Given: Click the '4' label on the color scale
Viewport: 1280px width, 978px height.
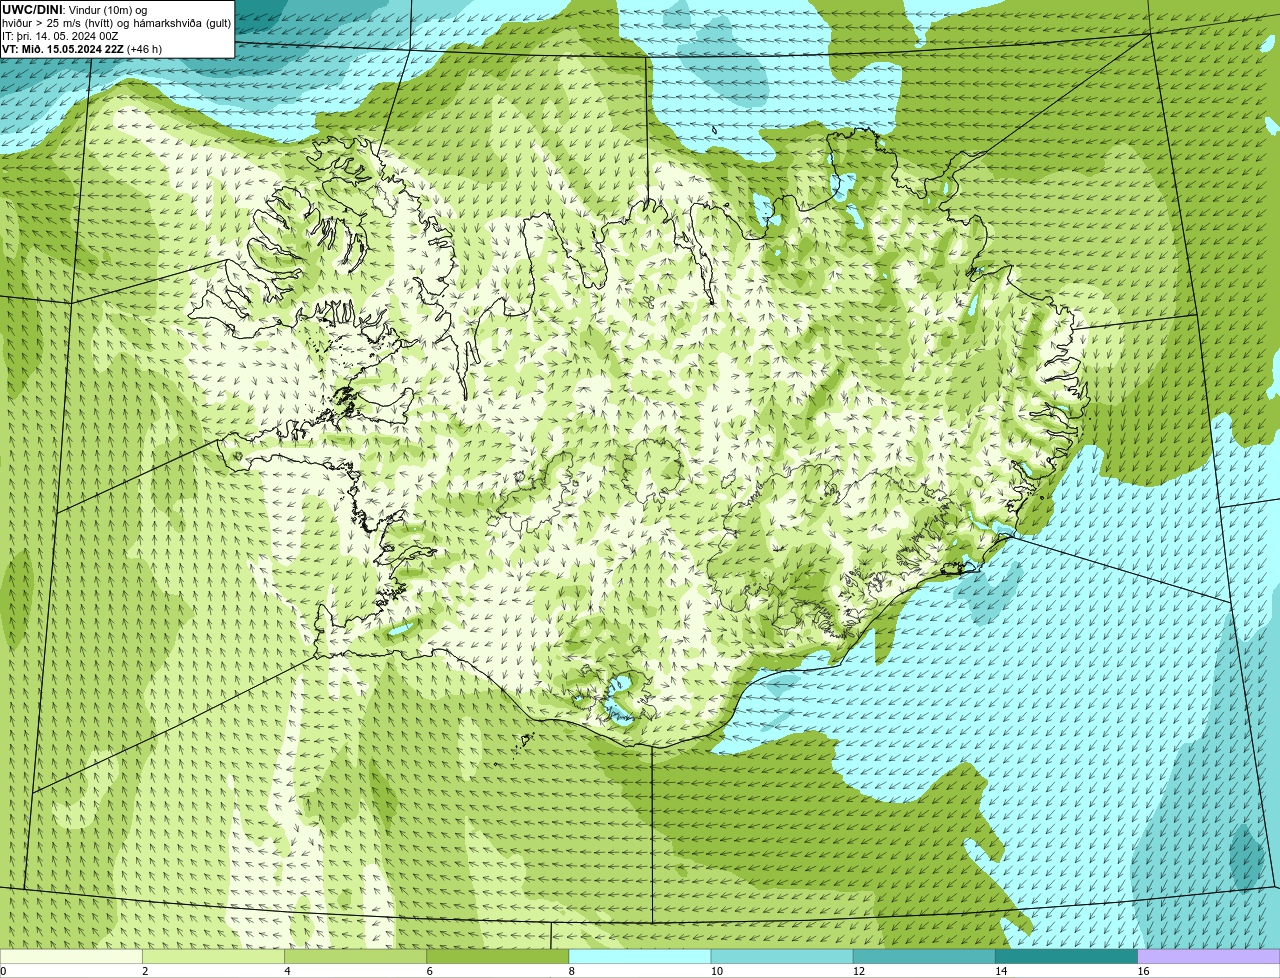Looking at the screenshot, I should [x=287, y=971].
